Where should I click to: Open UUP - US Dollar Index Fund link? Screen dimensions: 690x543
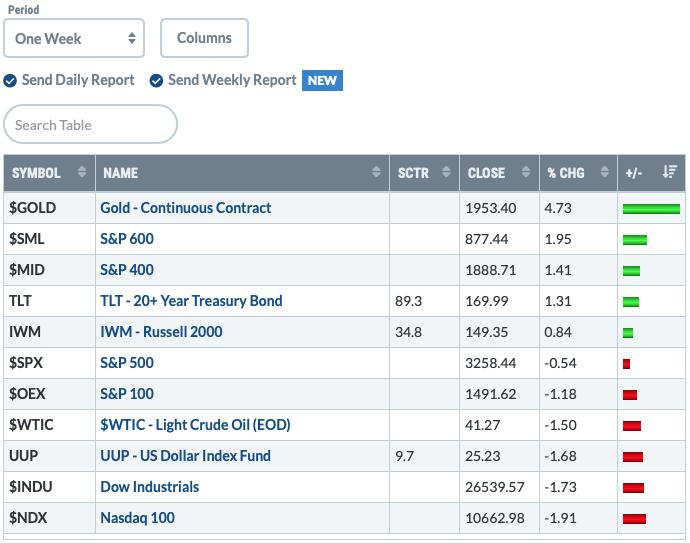[x=186, y=455]
